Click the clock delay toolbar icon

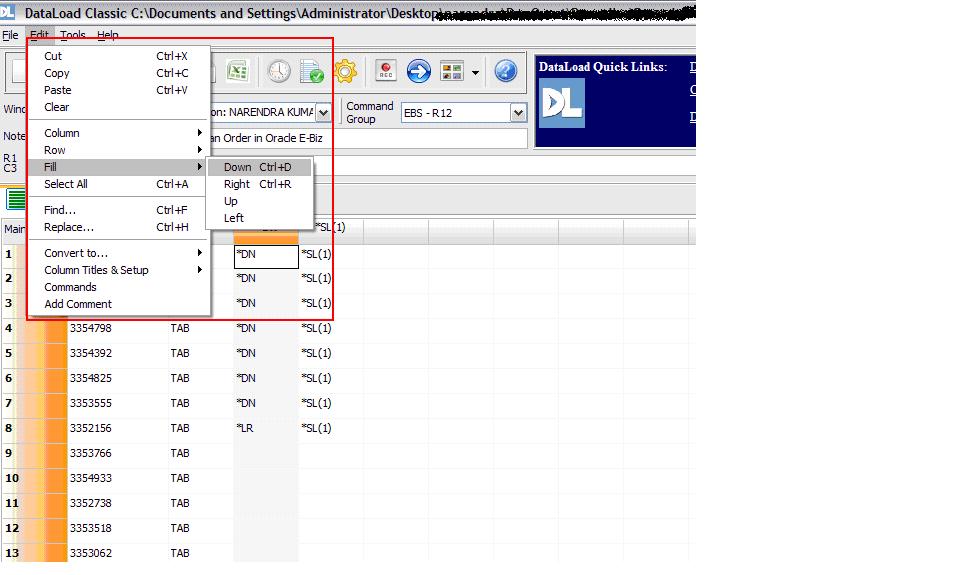[x=279, y=71]
